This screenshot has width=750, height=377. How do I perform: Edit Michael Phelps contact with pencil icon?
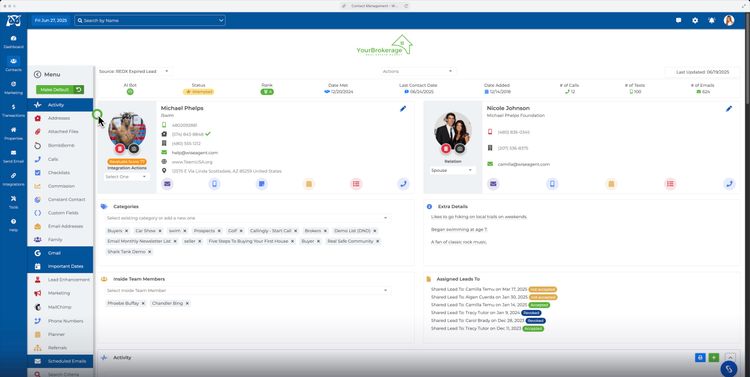point(403,109)
